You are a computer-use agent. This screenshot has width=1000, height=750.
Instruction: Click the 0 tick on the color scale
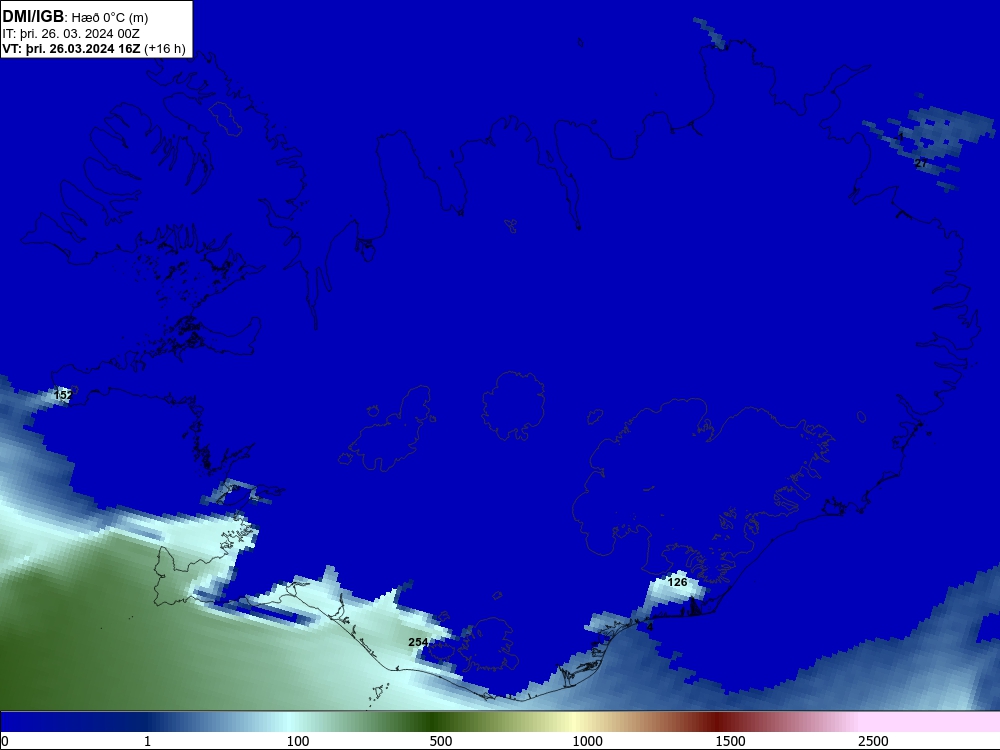5,741
